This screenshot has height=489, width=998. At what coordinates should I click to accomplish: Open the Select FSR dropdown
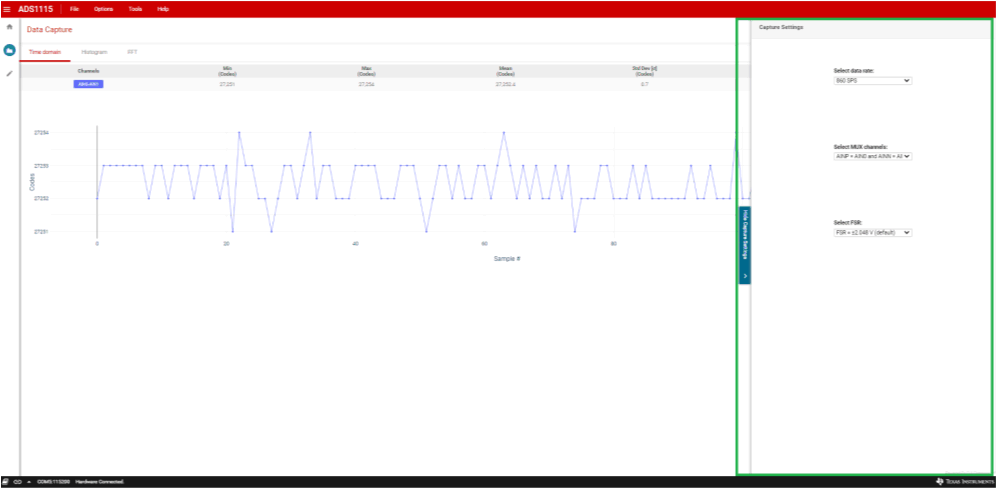click(872, 232)
